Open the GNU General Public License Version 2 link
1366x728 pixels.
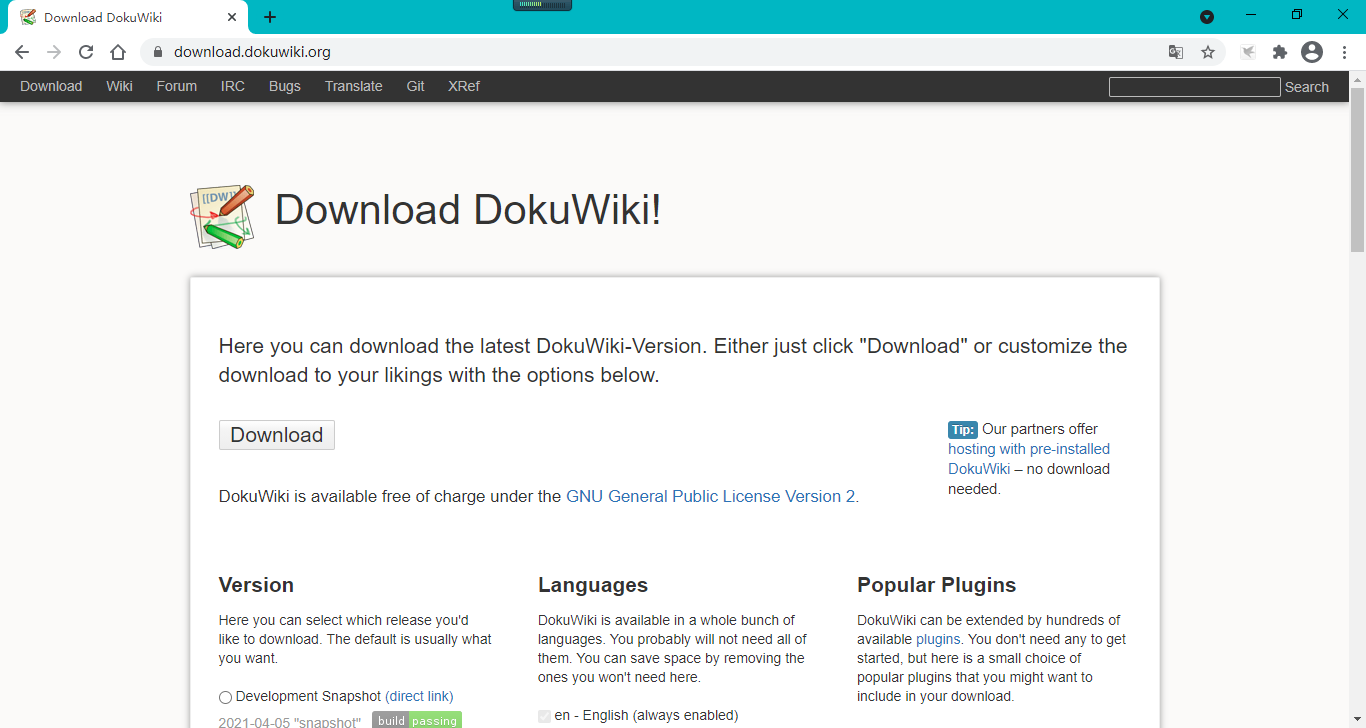710,496
